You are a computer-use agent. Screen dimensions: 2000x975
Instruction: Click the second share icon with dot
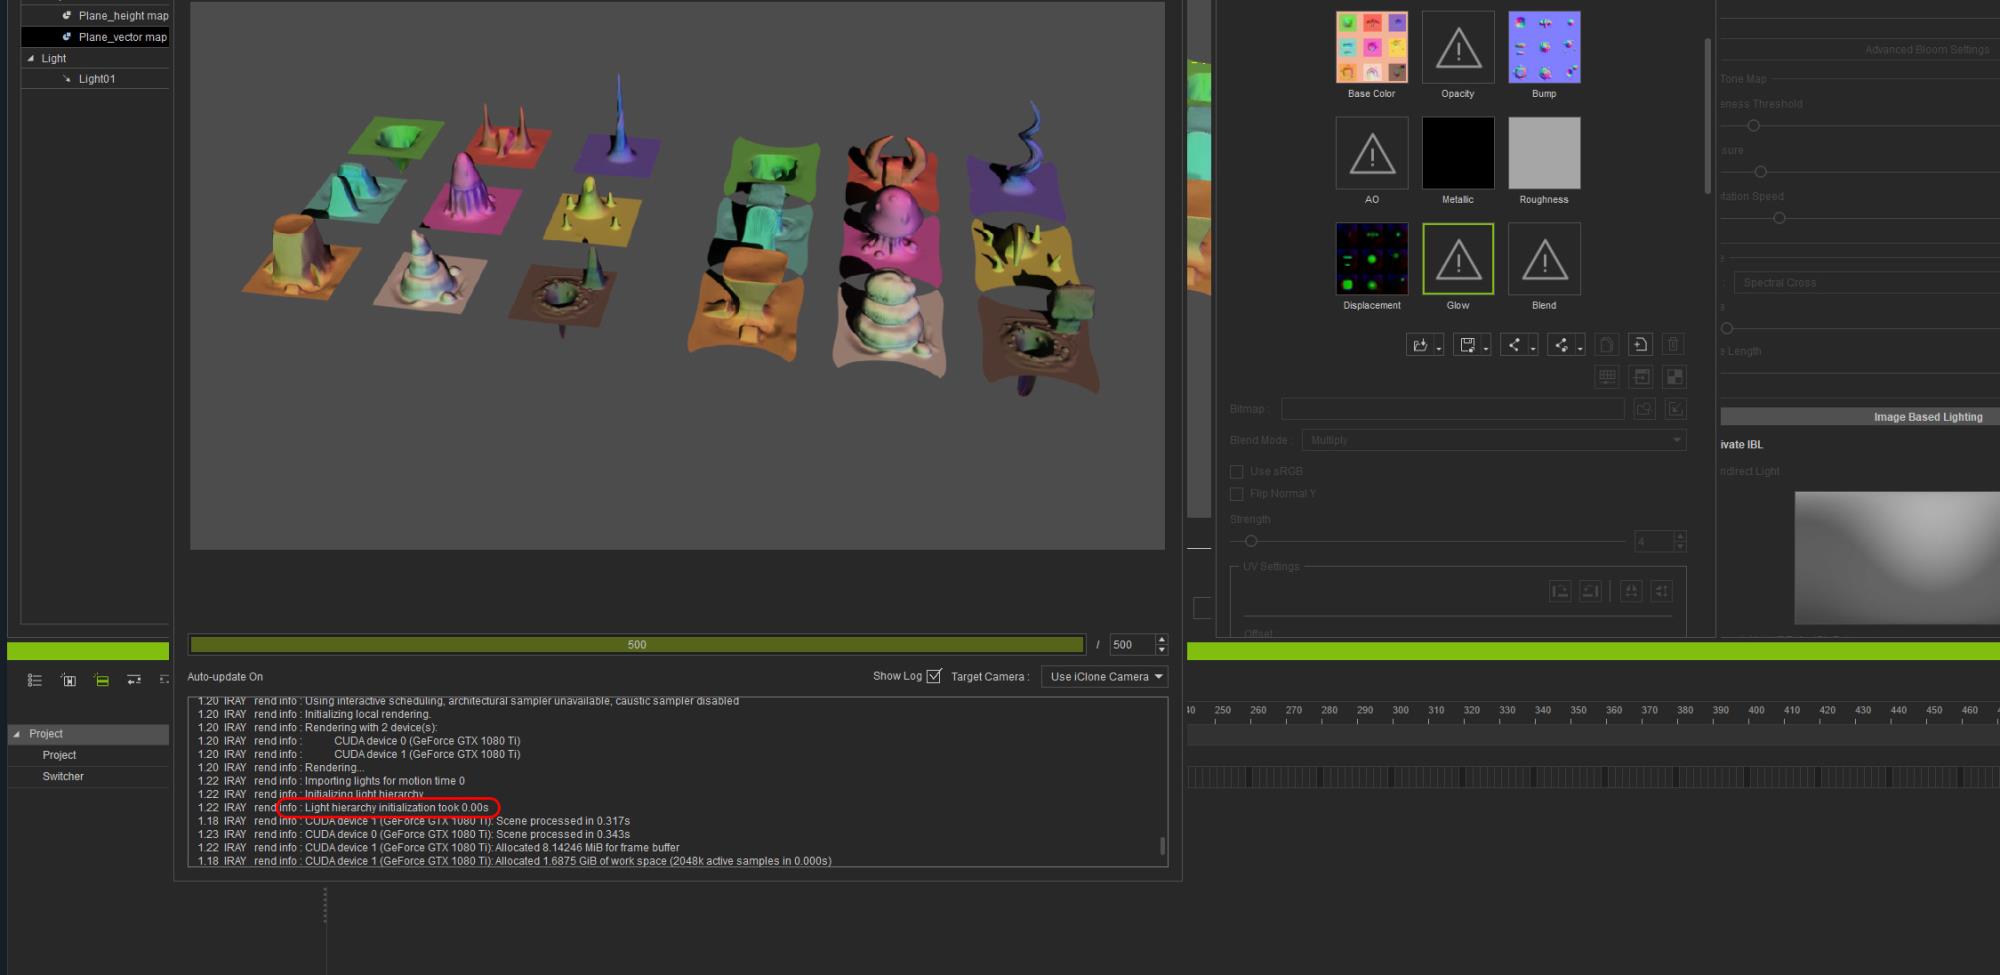coord(1561,345)
